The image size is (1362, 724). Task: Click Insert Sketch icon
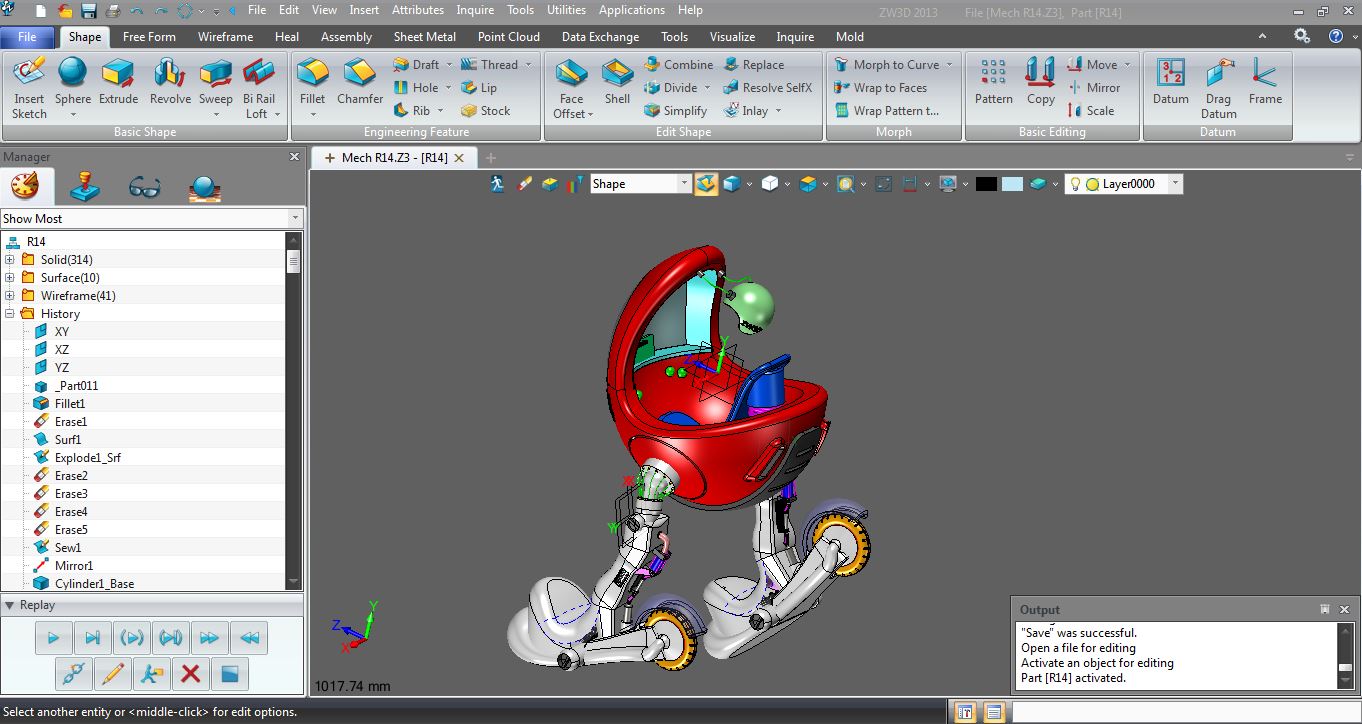coord(29,86)
